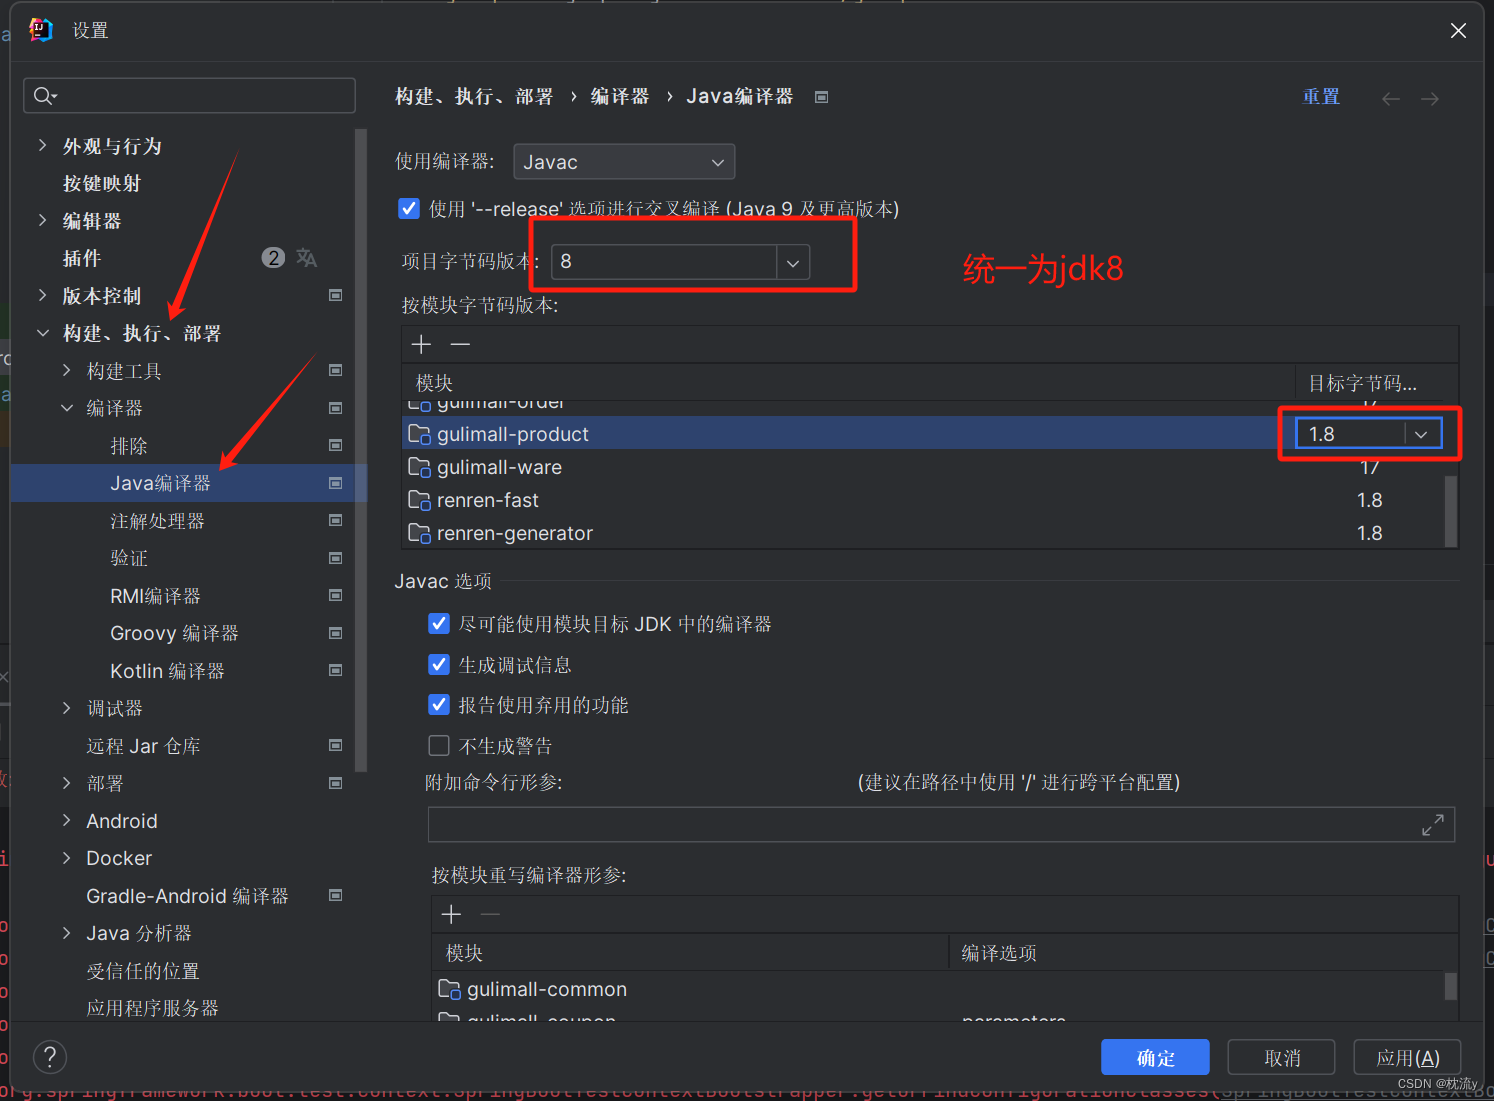Click the 重置 reset link

coord(1321,96)
